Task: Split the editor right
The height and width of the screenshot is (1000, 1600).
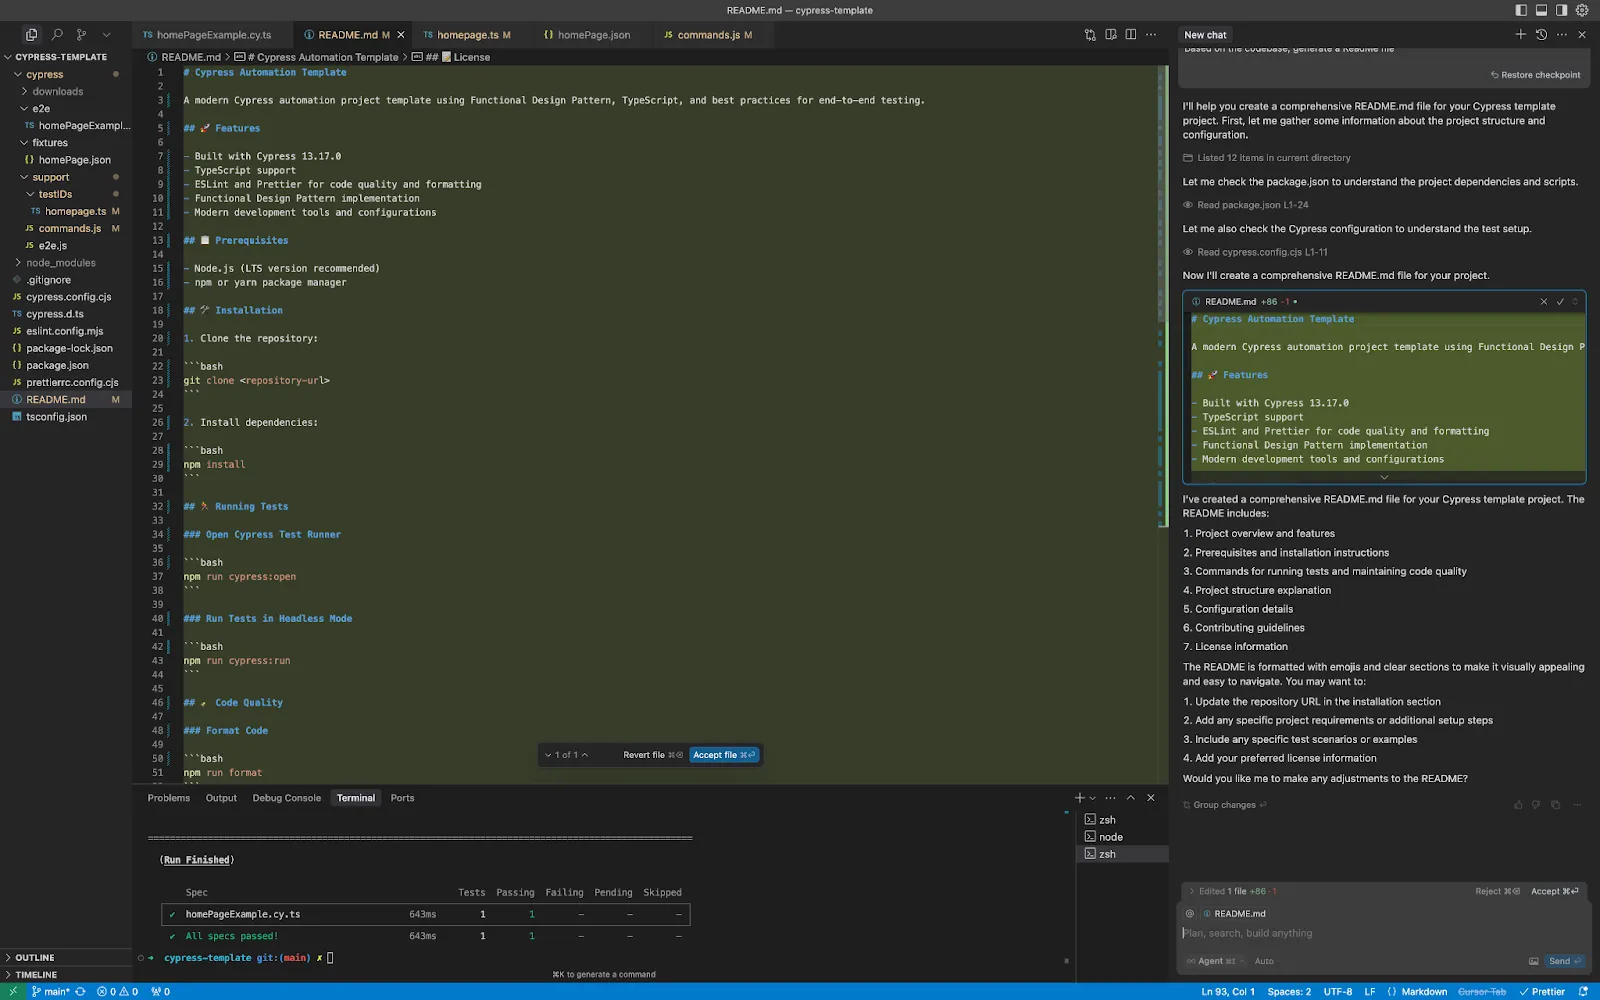Action: [x=1131, y=35]
